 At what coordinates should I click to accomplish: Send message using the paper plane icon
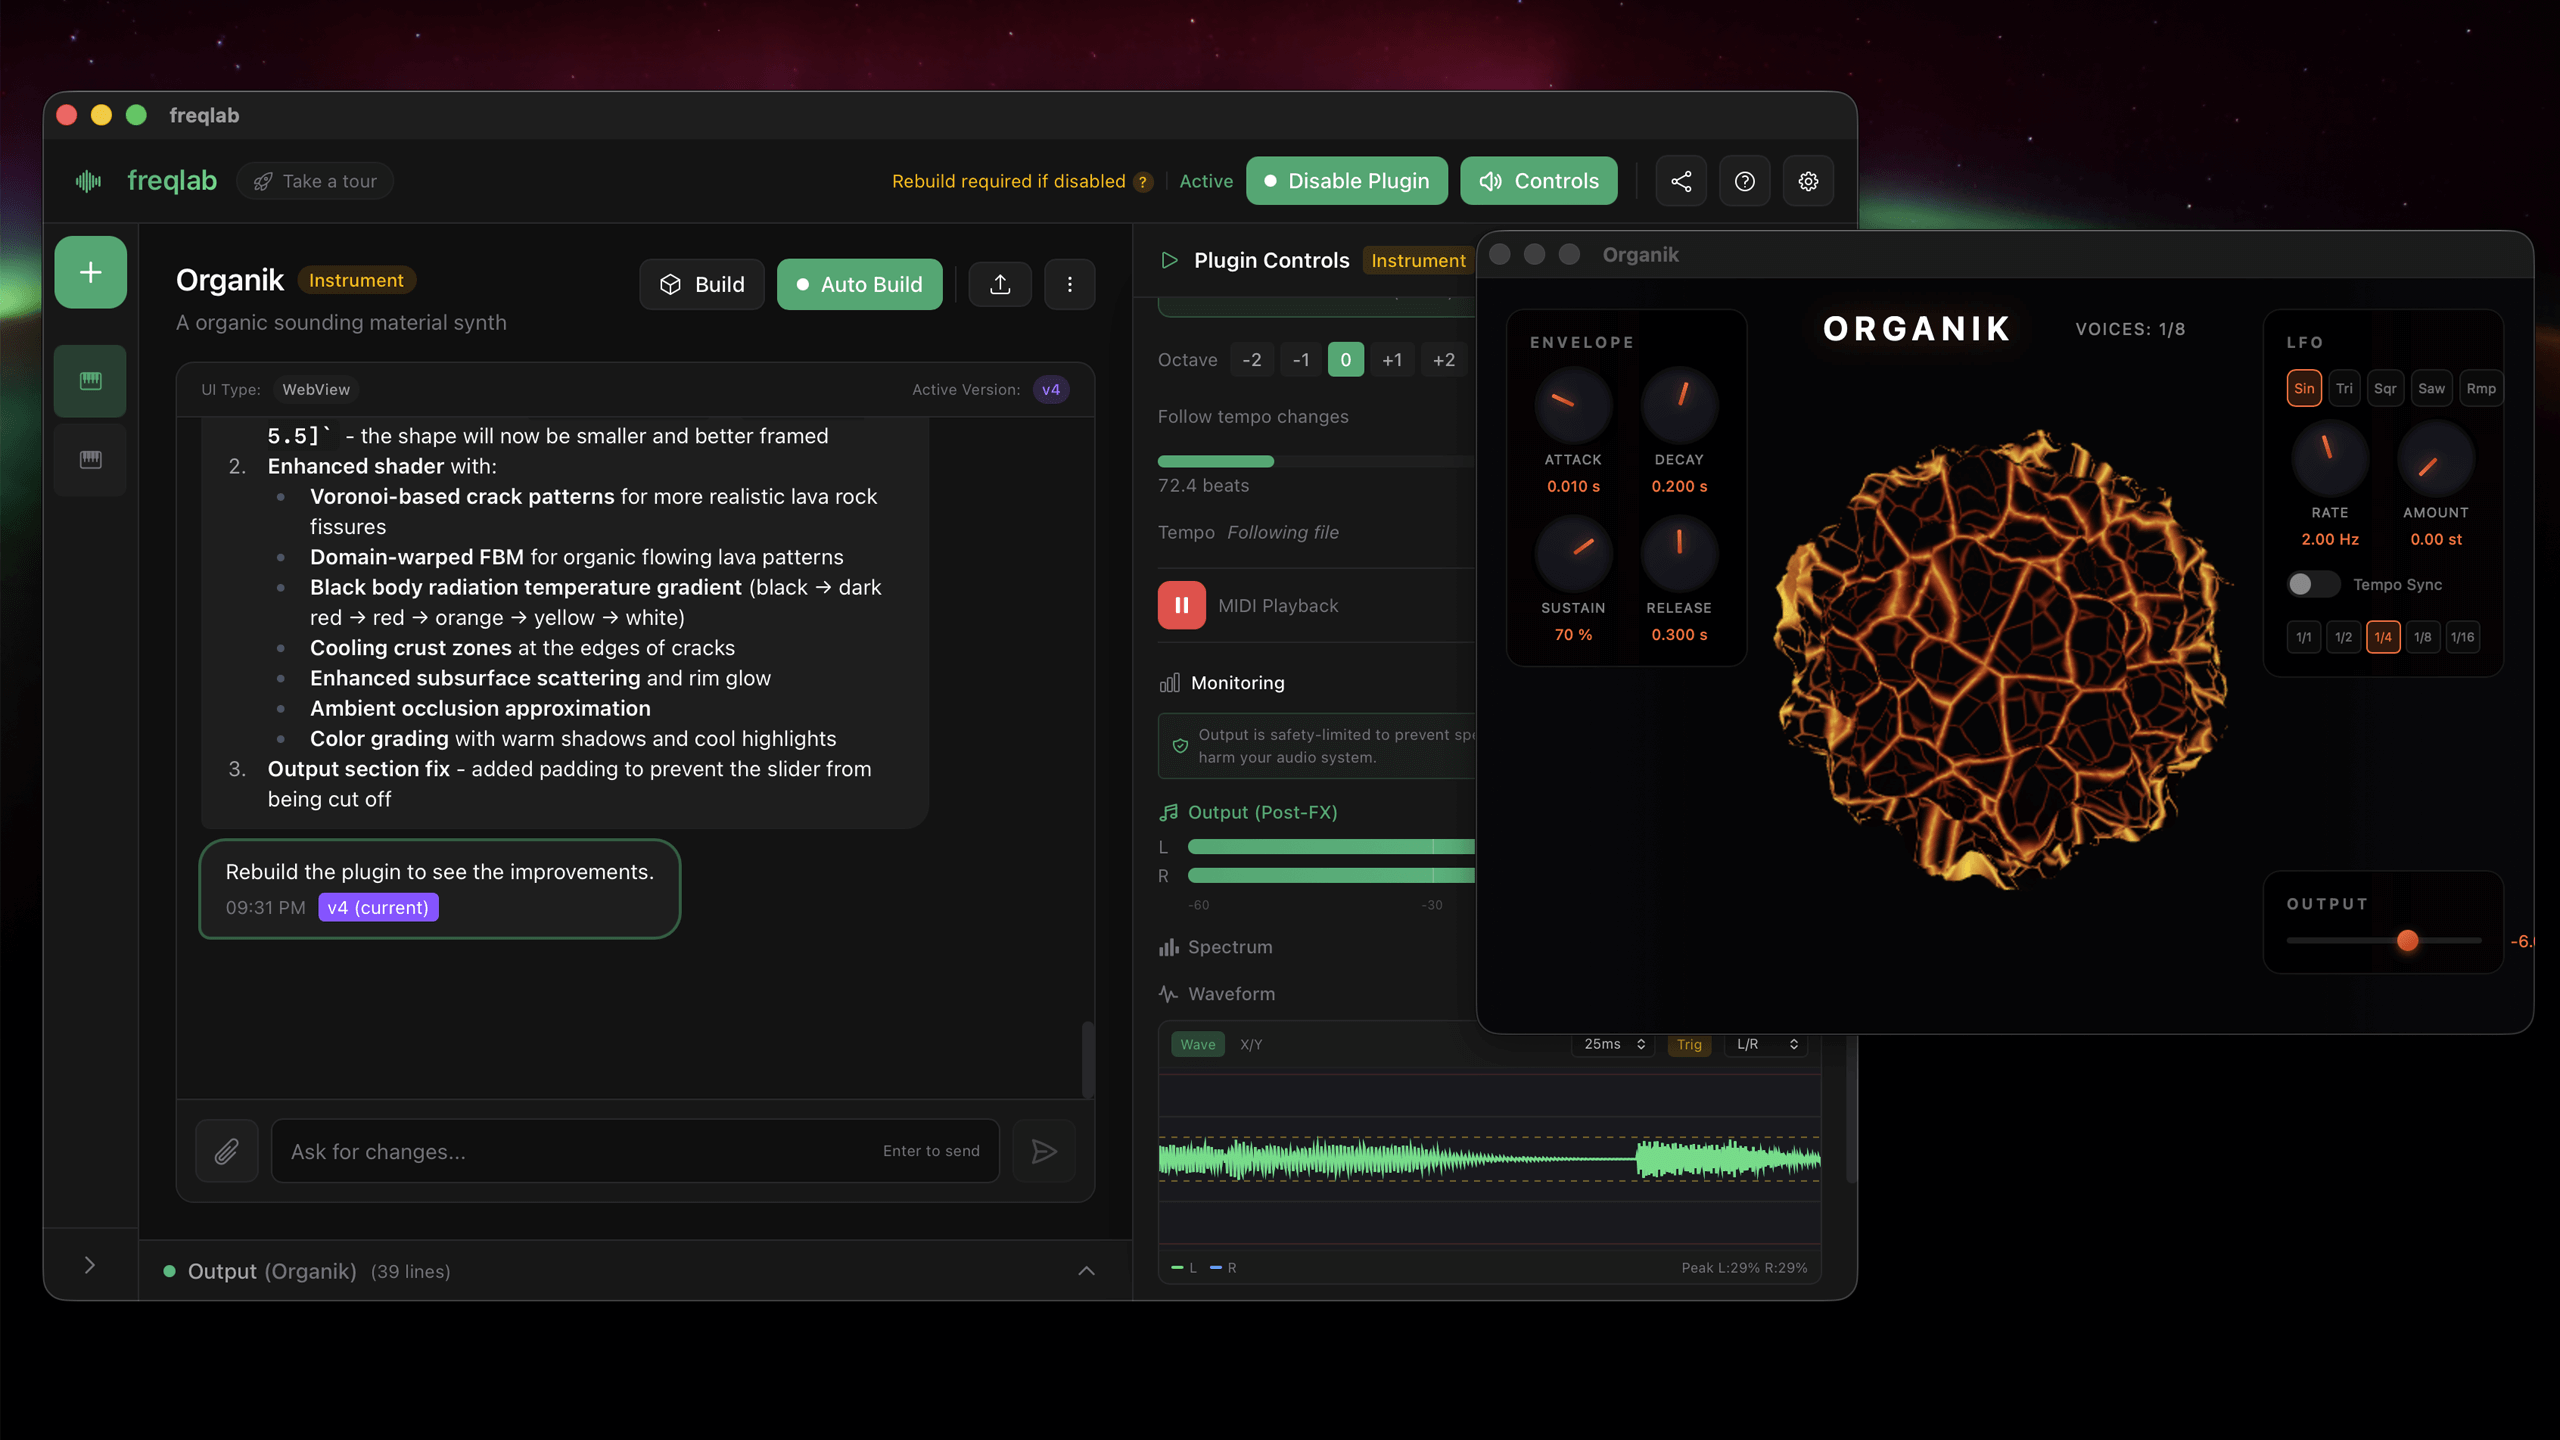point(1043,1151)
